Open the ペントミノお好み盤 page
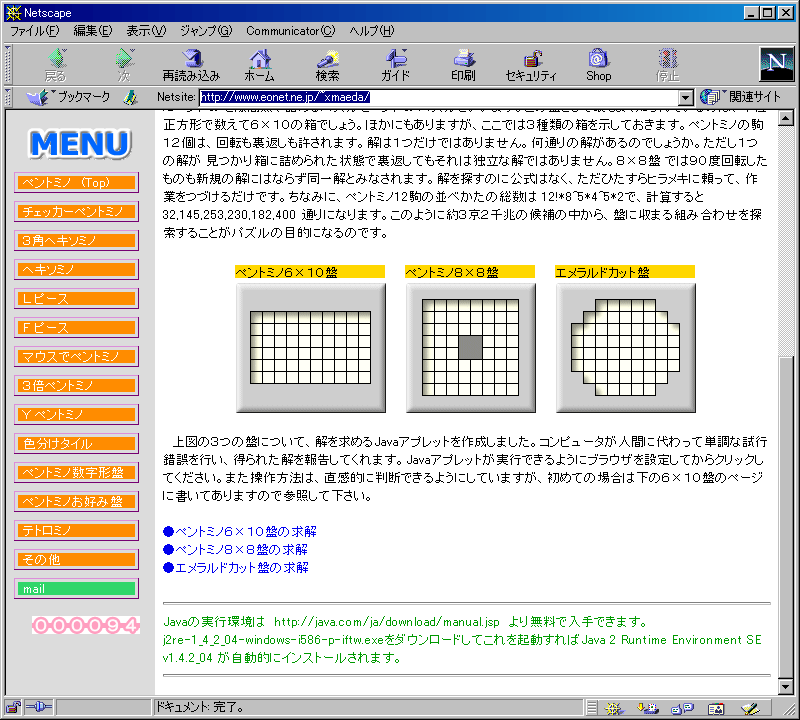 [x=77, y=502]
